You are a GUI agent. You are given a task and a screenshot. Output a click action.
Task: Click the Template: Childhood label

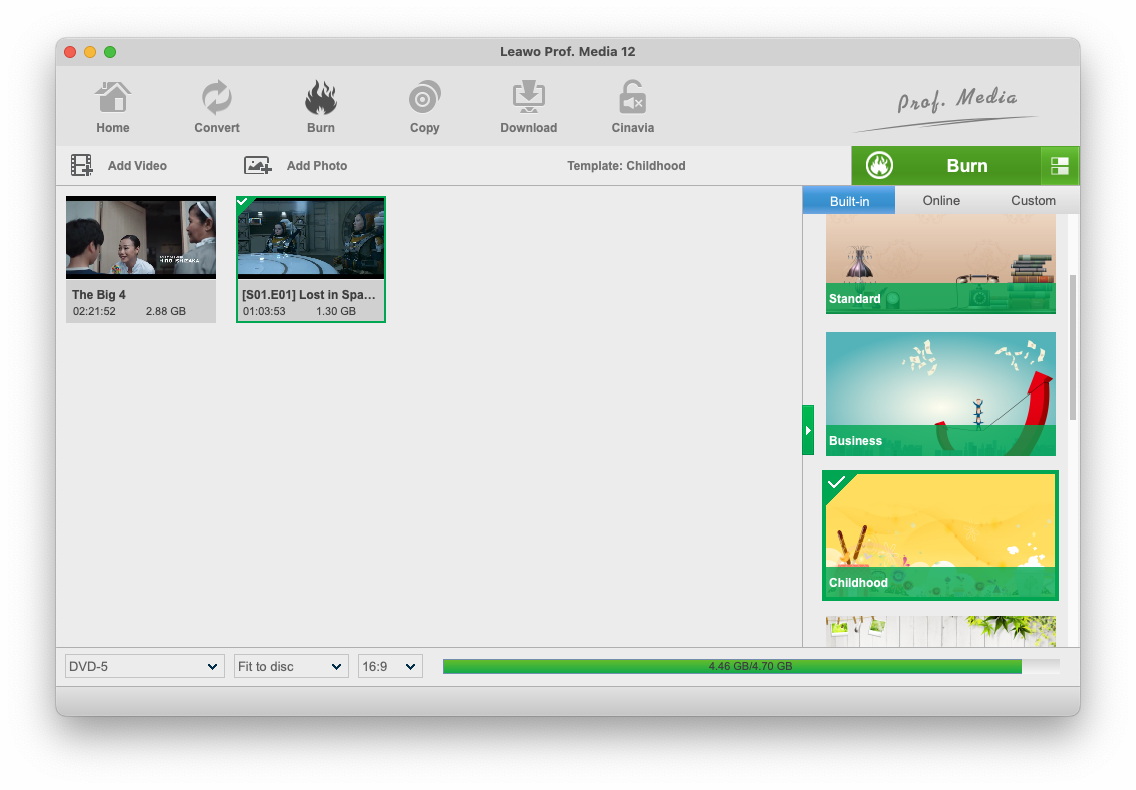pos(626,165)
